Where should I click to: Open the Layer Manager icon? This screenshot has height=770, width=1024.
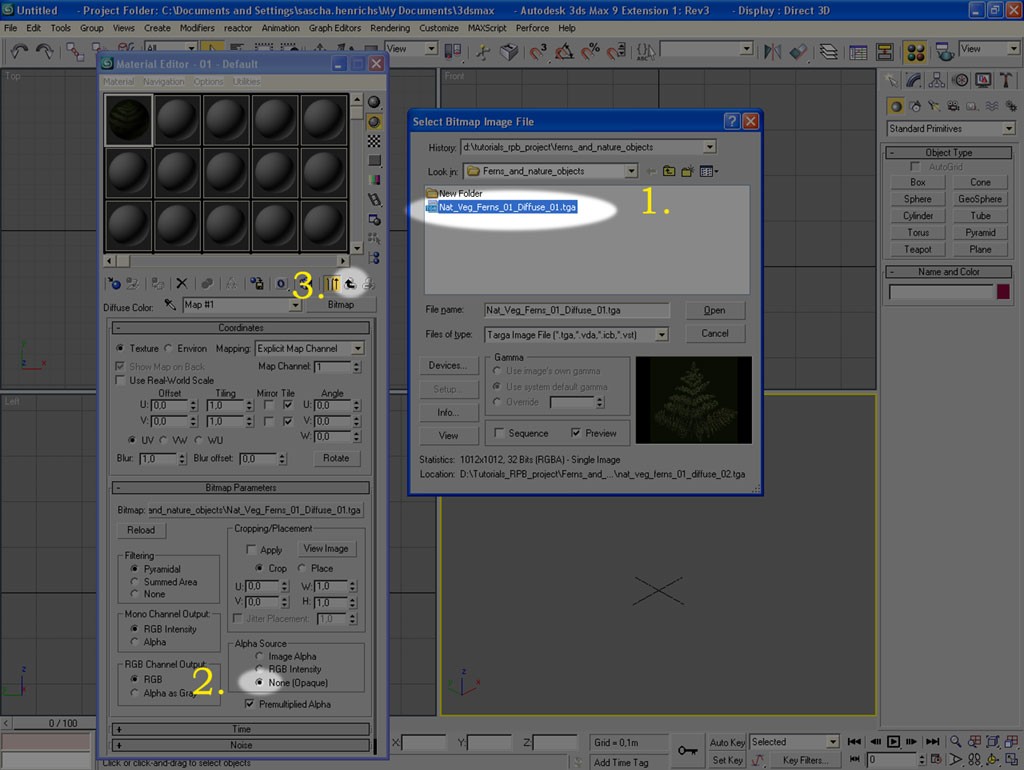[828, 52]
